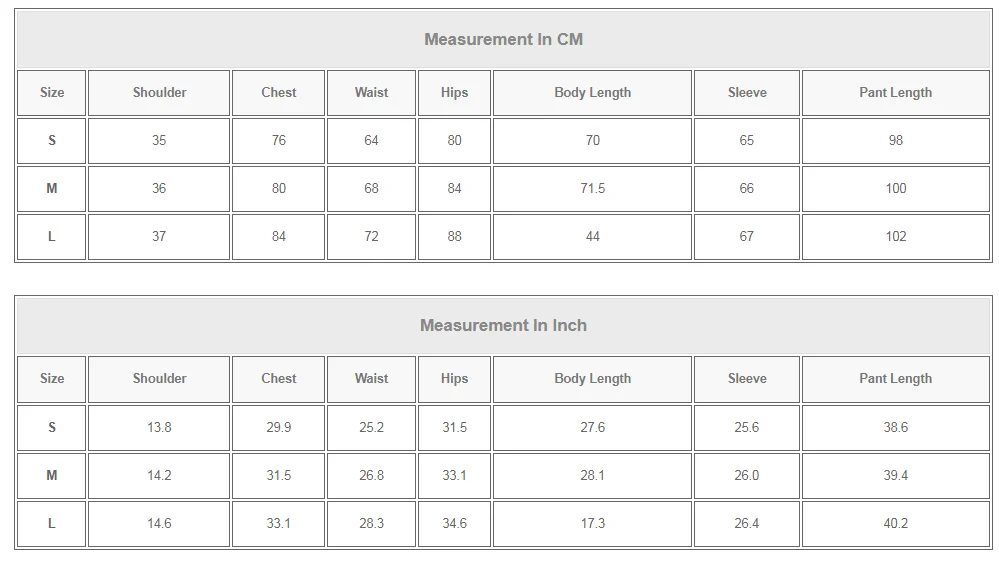Select the Body Length header in CM table
The image size is (999, 561).
(x=592, y=93)
